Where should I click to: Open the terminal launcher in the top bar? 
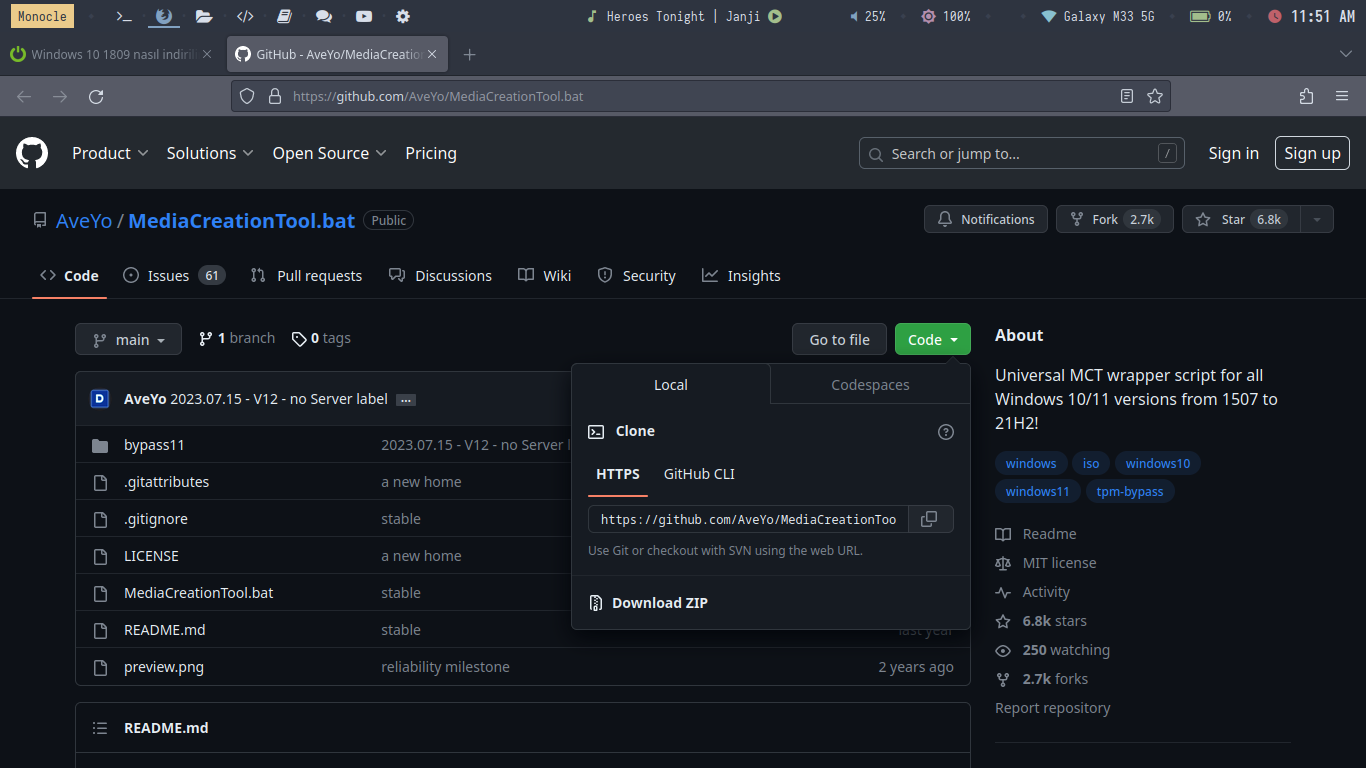tap(124, 16)
